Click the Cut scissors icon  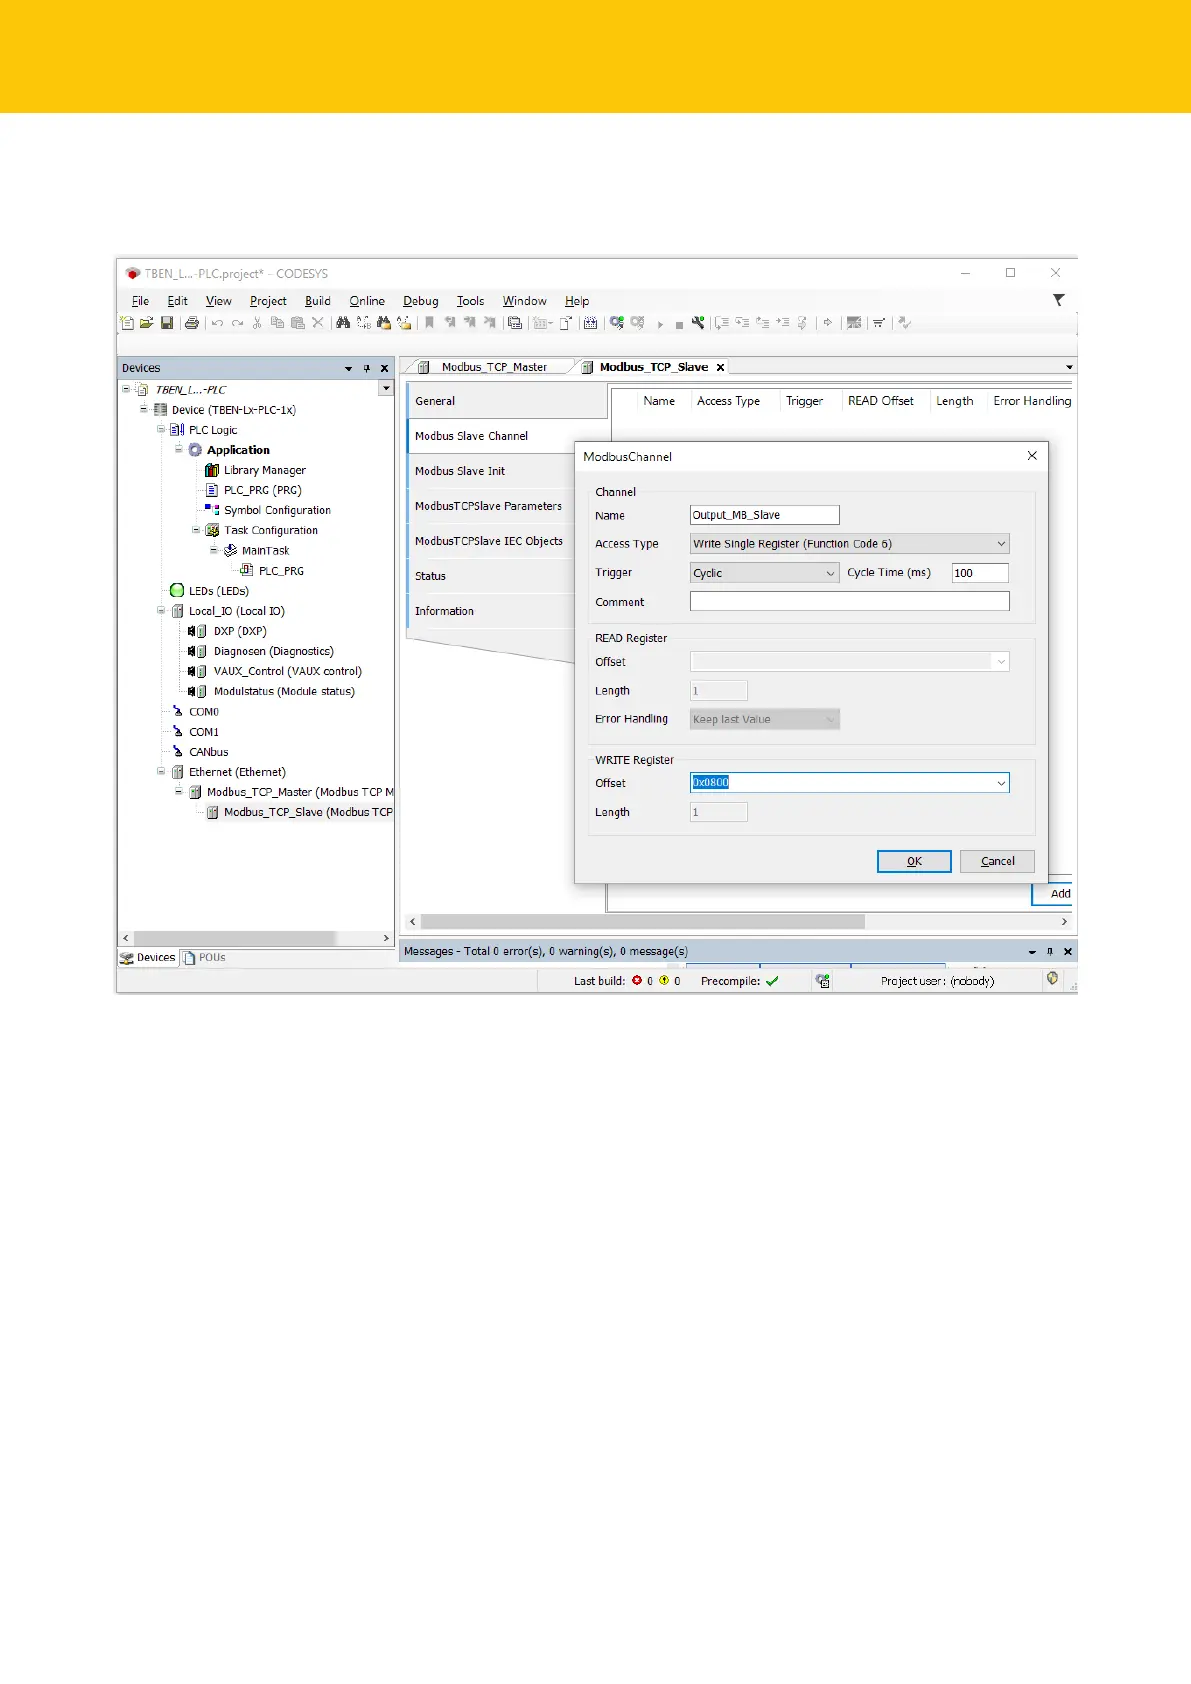257,323
